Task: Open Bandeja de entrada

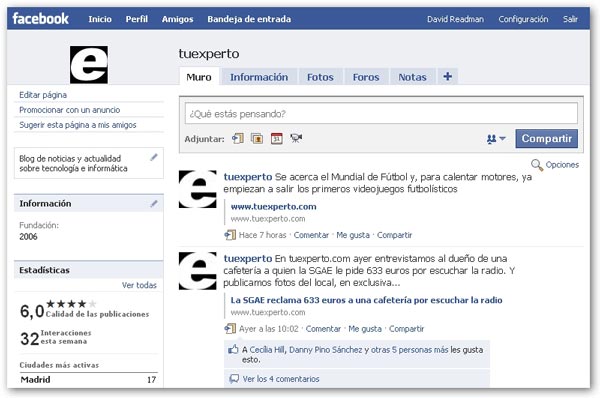Action: [x=249, y=19]
